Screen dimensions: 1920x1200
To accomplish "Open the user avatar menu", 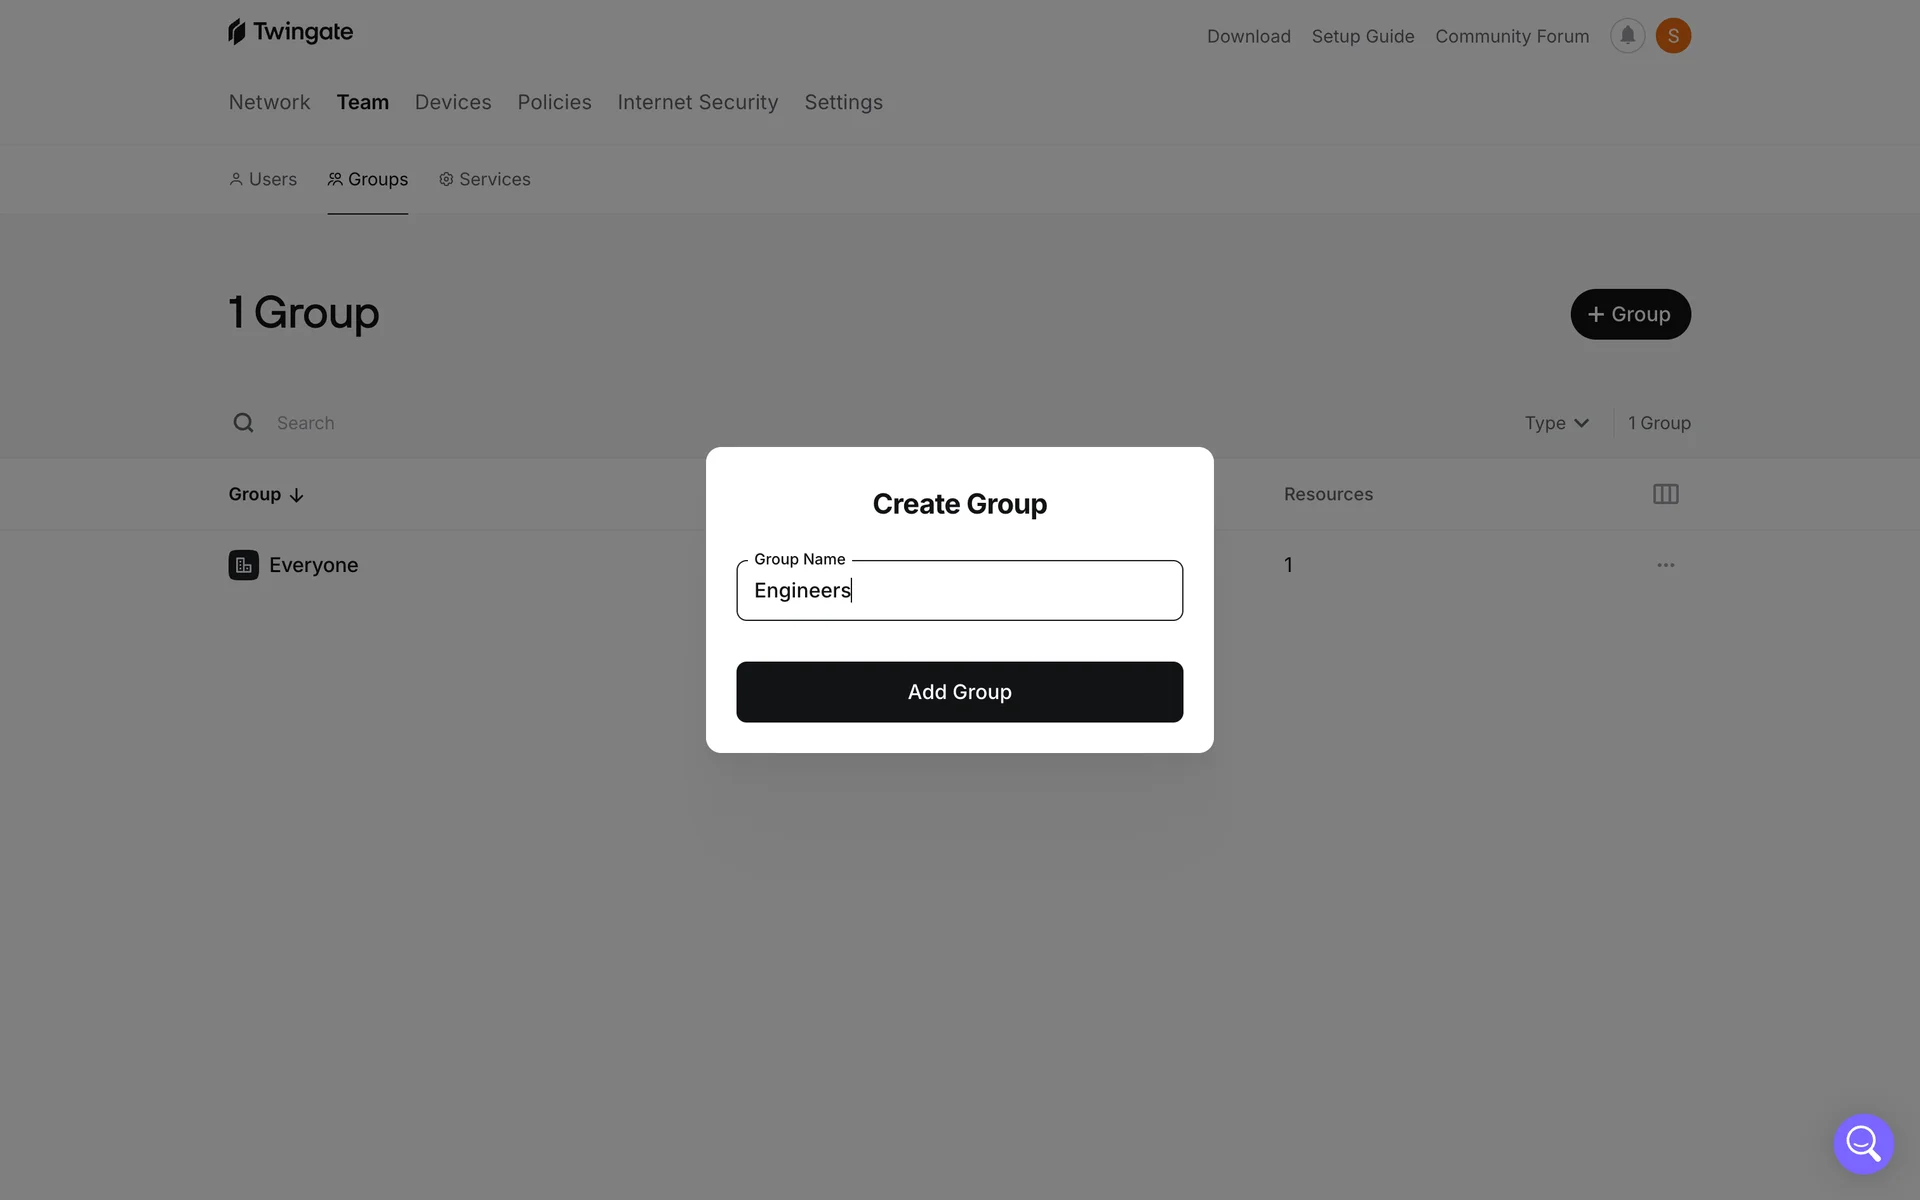I will pyautogui.click(x=1673, y=36).
